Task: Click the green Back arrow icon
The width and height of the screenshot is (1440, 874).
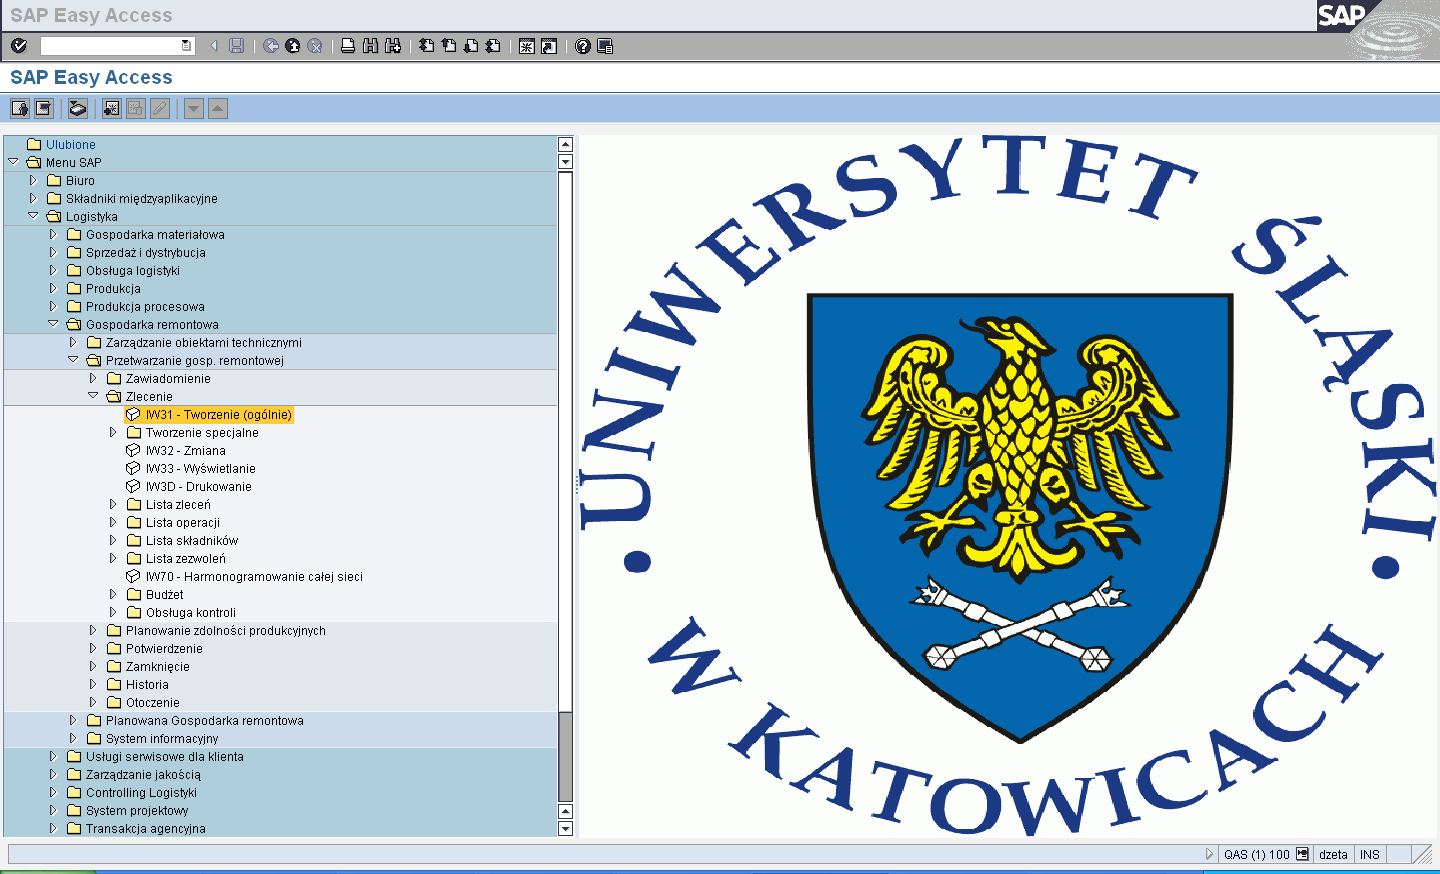Action: 271,46
